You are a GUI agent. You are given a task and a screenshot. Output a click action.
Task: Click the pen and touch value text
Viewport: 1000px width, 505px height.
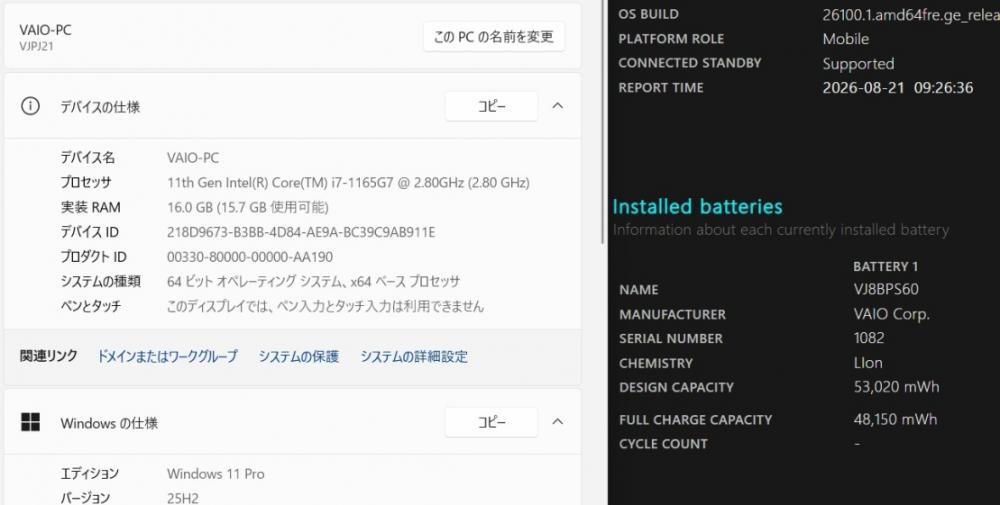tap(325, 306)
